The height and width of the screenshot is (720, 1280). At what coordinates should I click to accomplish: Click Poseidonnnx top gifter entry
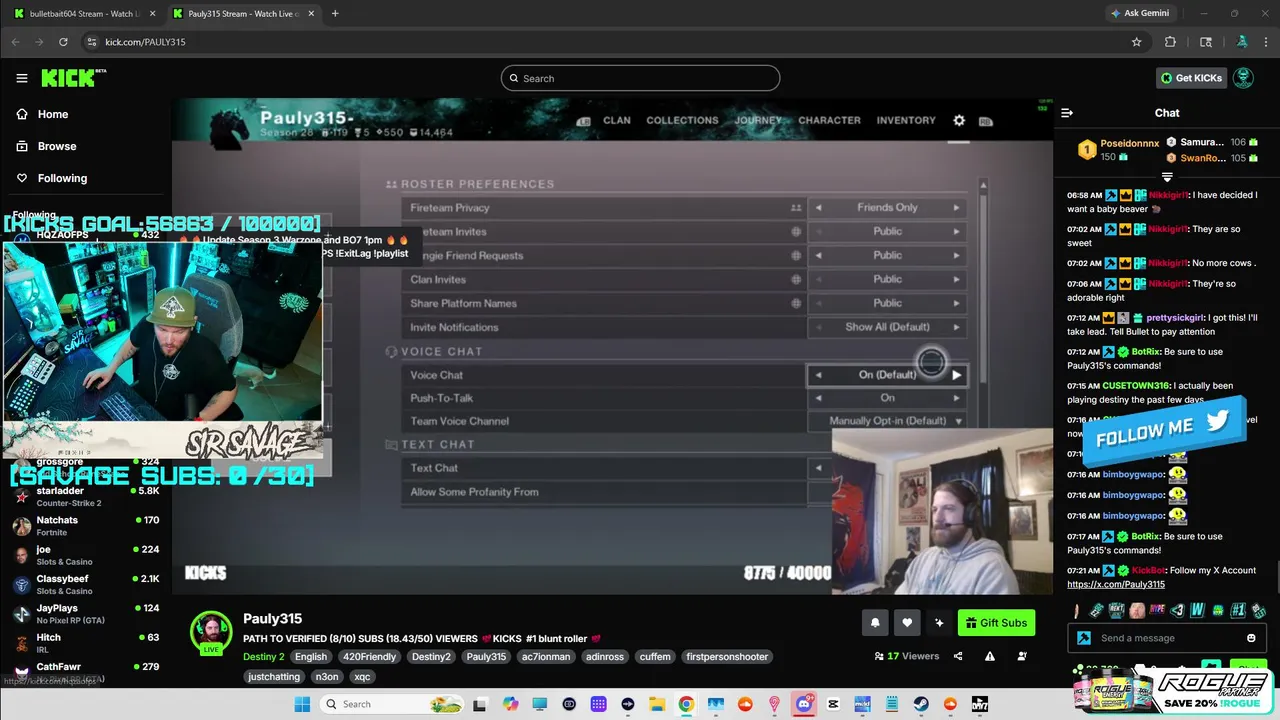pyautogui.click(x=1117, y=150)
